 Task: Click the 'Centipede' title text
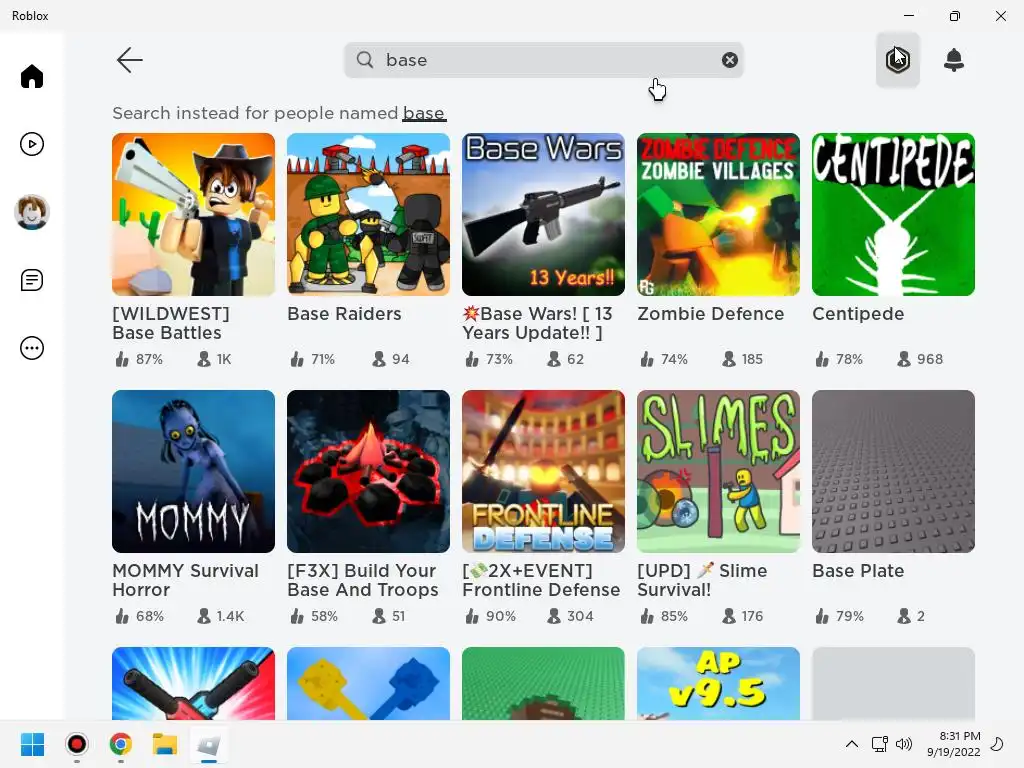coord(858,314)
